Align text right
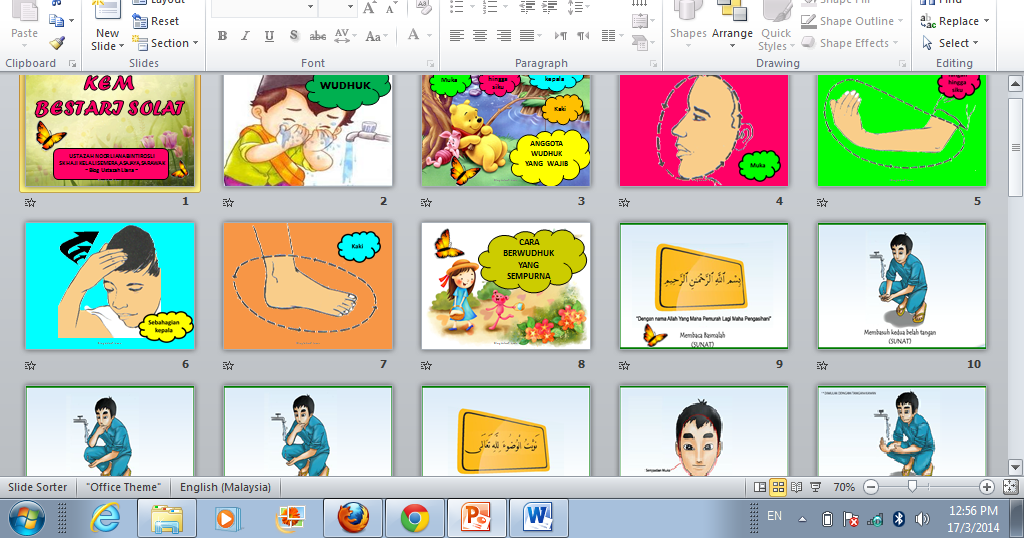 click(504, 36)
